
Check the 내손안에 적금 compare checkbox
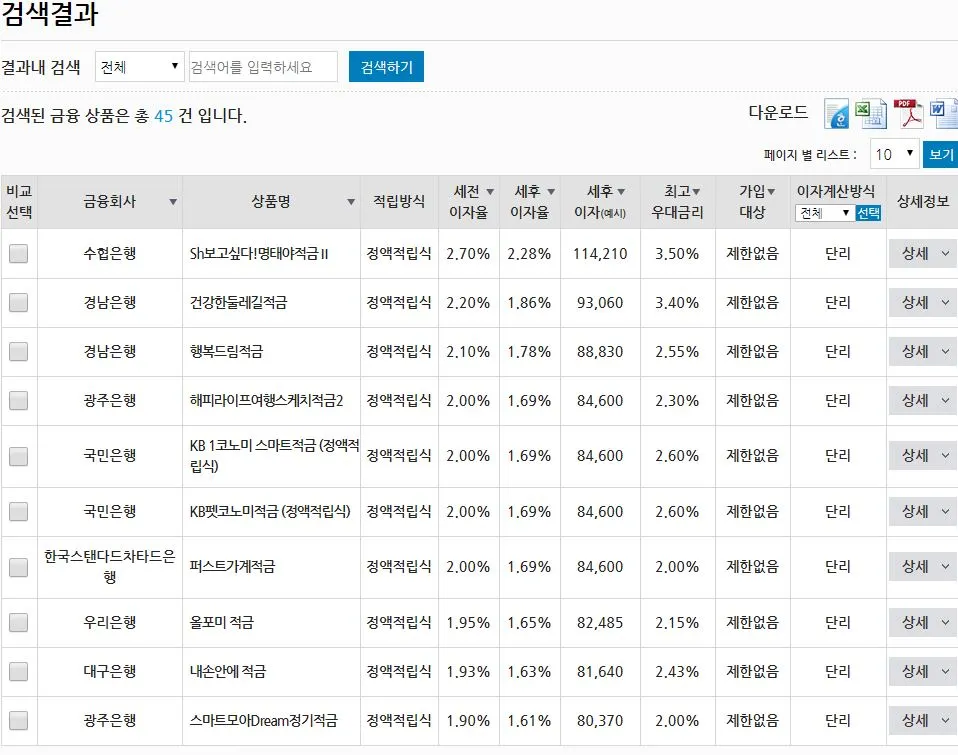pos(18,671)
